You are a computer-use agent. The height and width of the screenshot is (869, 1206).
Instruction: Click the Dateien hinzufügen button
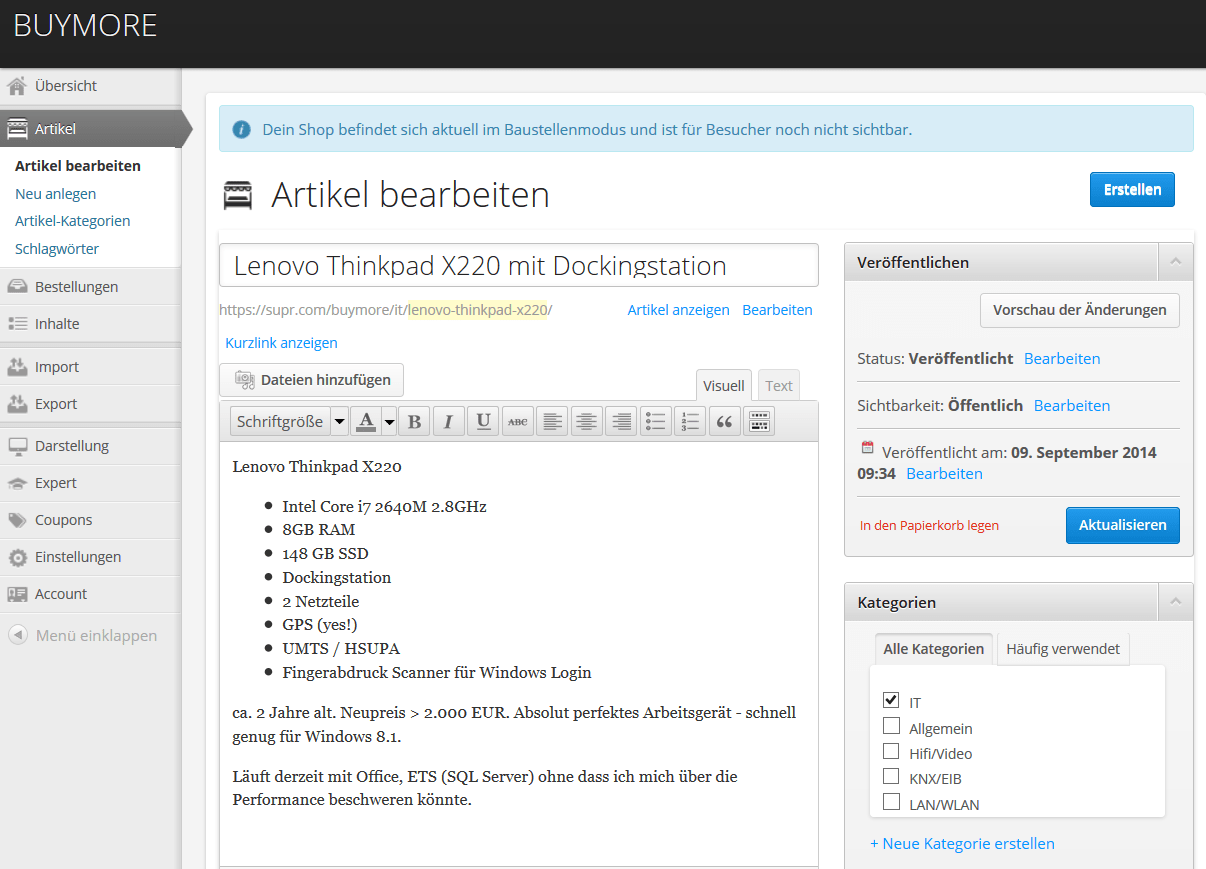click(x=311, y=380)
